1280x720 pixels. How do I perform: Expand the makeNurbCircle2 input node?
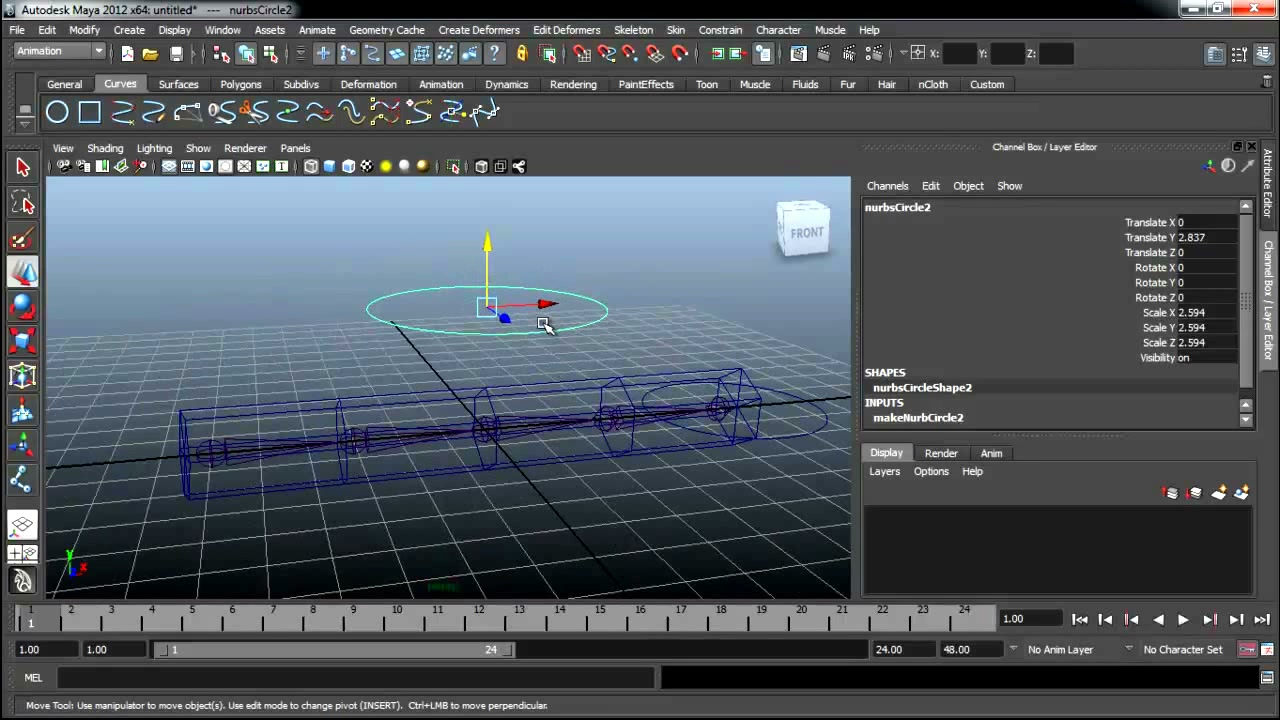[918, 418]
